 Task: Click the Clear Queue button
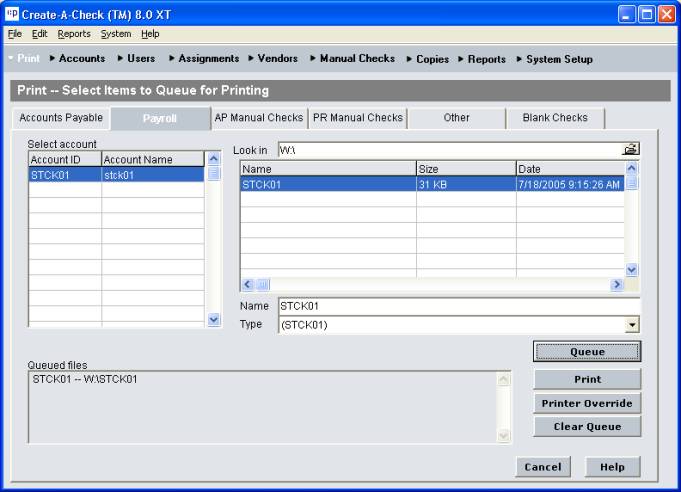pos(587,427)
